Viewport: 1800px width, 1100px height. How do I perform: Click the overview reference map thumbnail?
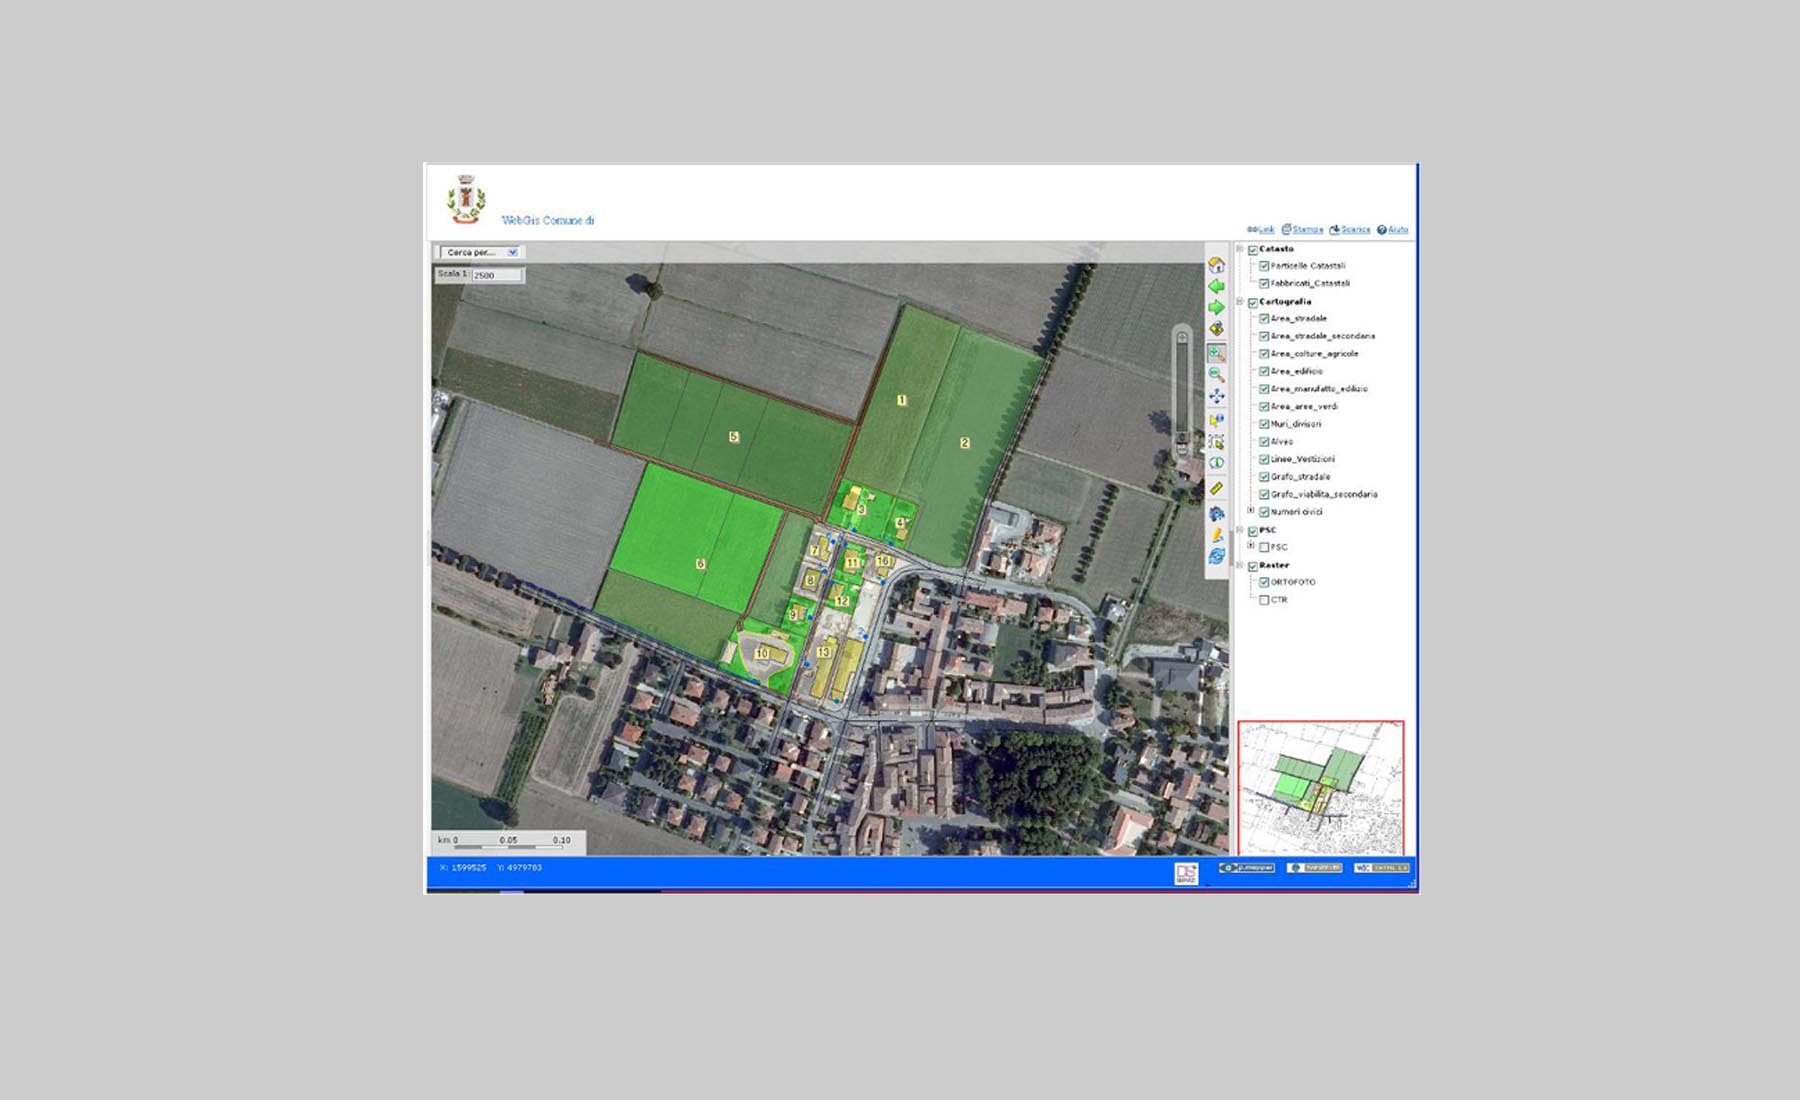point(1321,788)
